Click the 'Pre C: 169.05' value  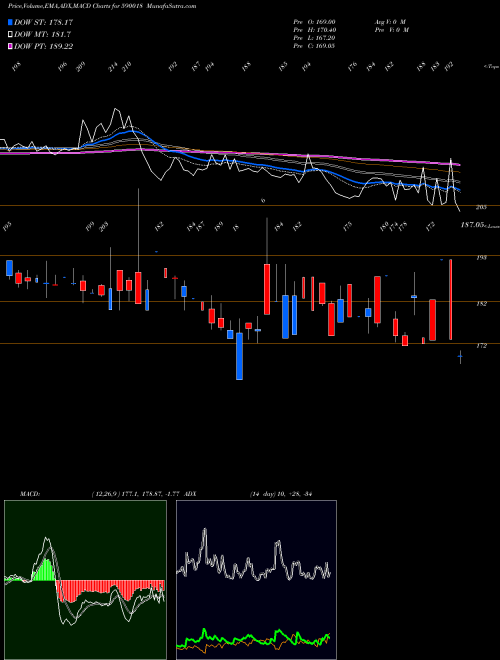pyautogui.click(x=314, y=46)
